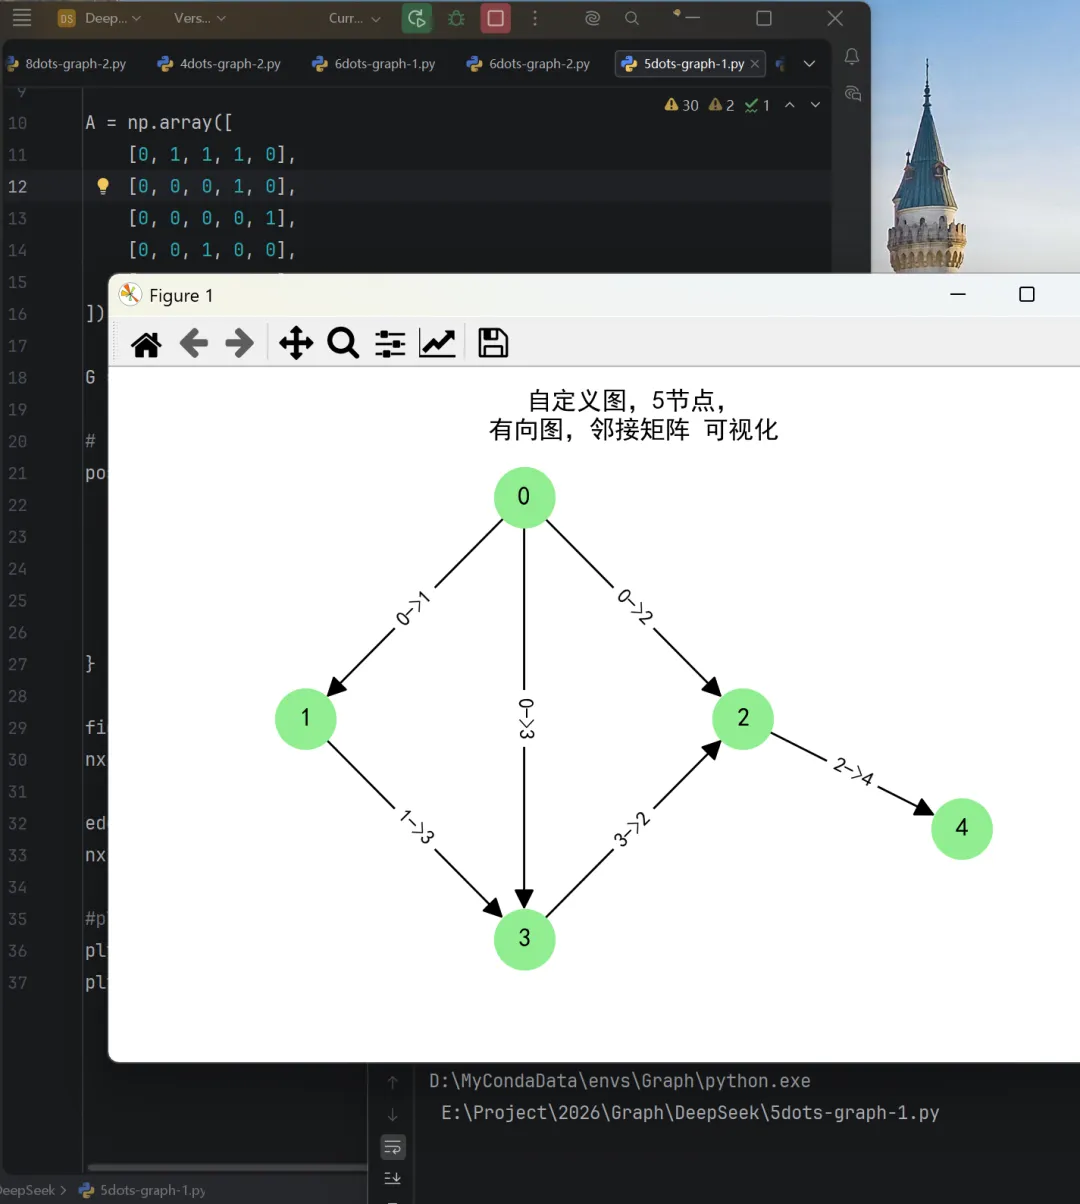The height and width of the screenshot is (1204, 1080).
Task: Click the 1 typo indicator
Action: click(757, 105)
